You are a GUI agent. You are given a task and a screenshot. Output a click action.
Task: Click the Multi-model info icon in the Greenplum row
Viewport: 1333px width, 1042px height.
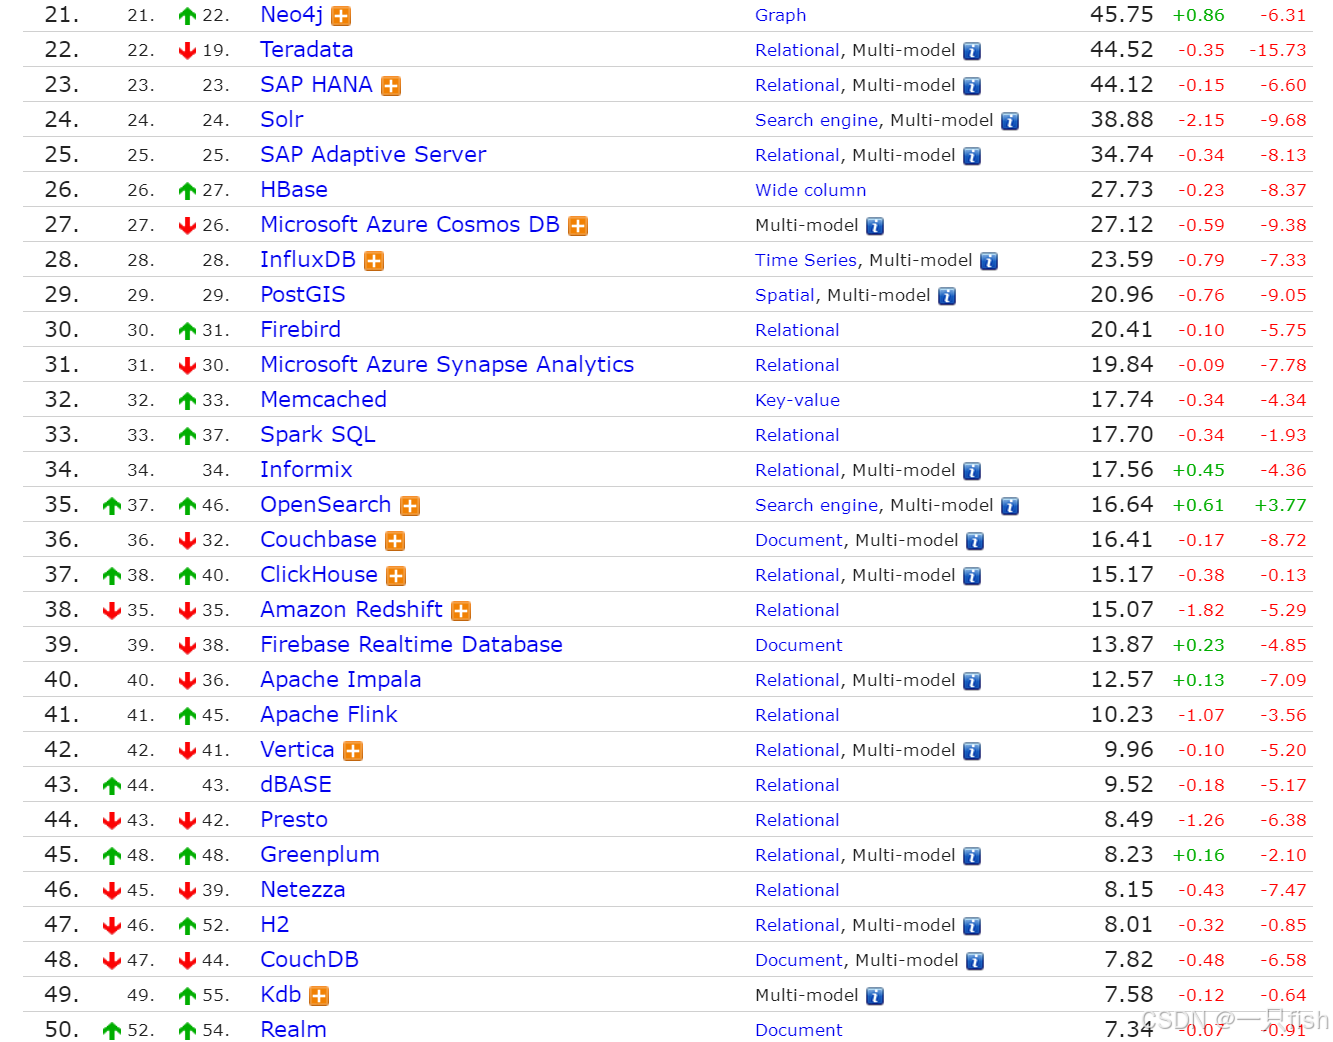tap(972, 856)
